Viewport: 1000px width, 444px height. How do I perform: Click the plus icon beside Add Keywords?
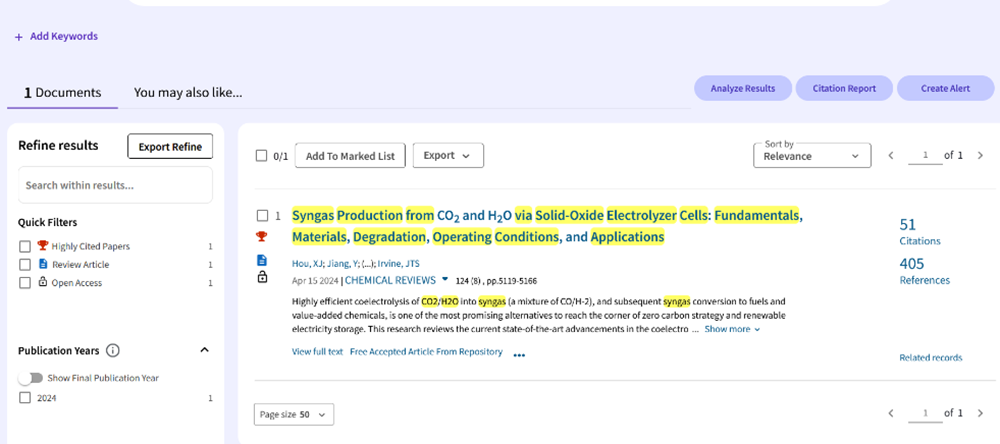coord(18,37)
